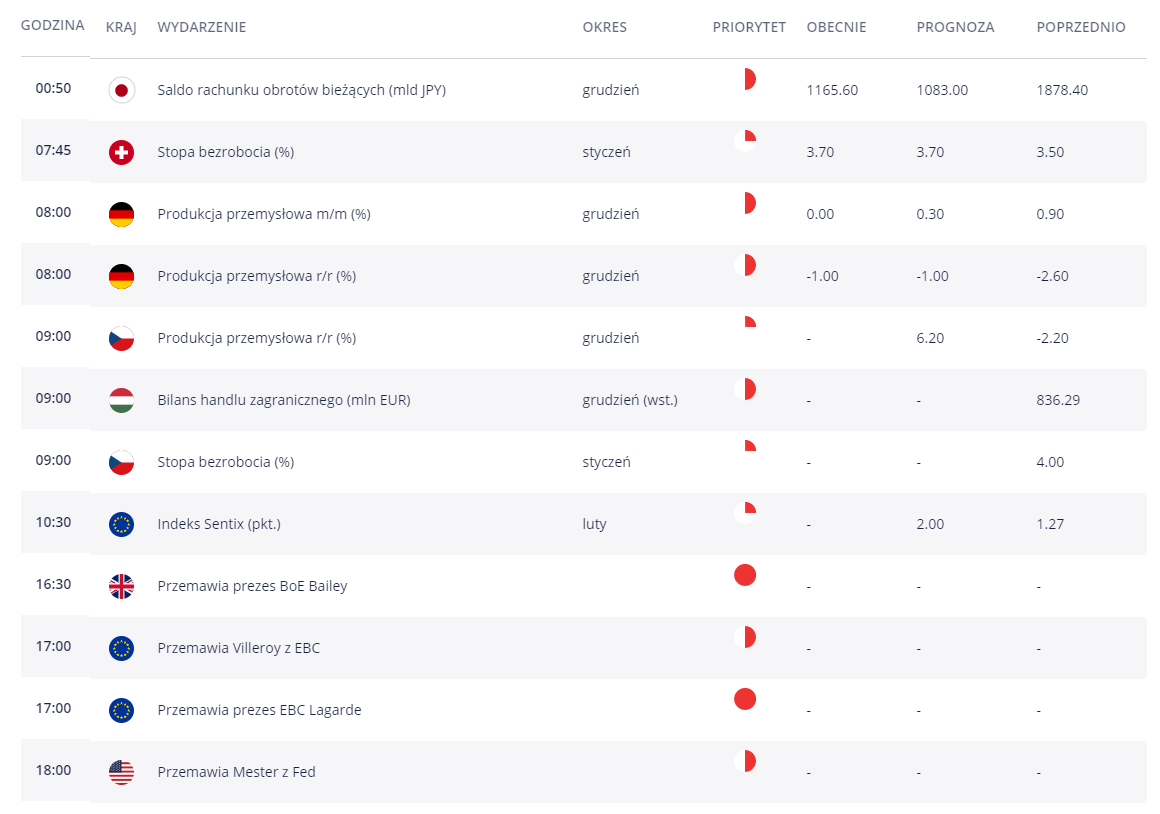1160x814 pixels.
Task: Click the 1165.60 current value for Japan
Action: coord(832,90)
